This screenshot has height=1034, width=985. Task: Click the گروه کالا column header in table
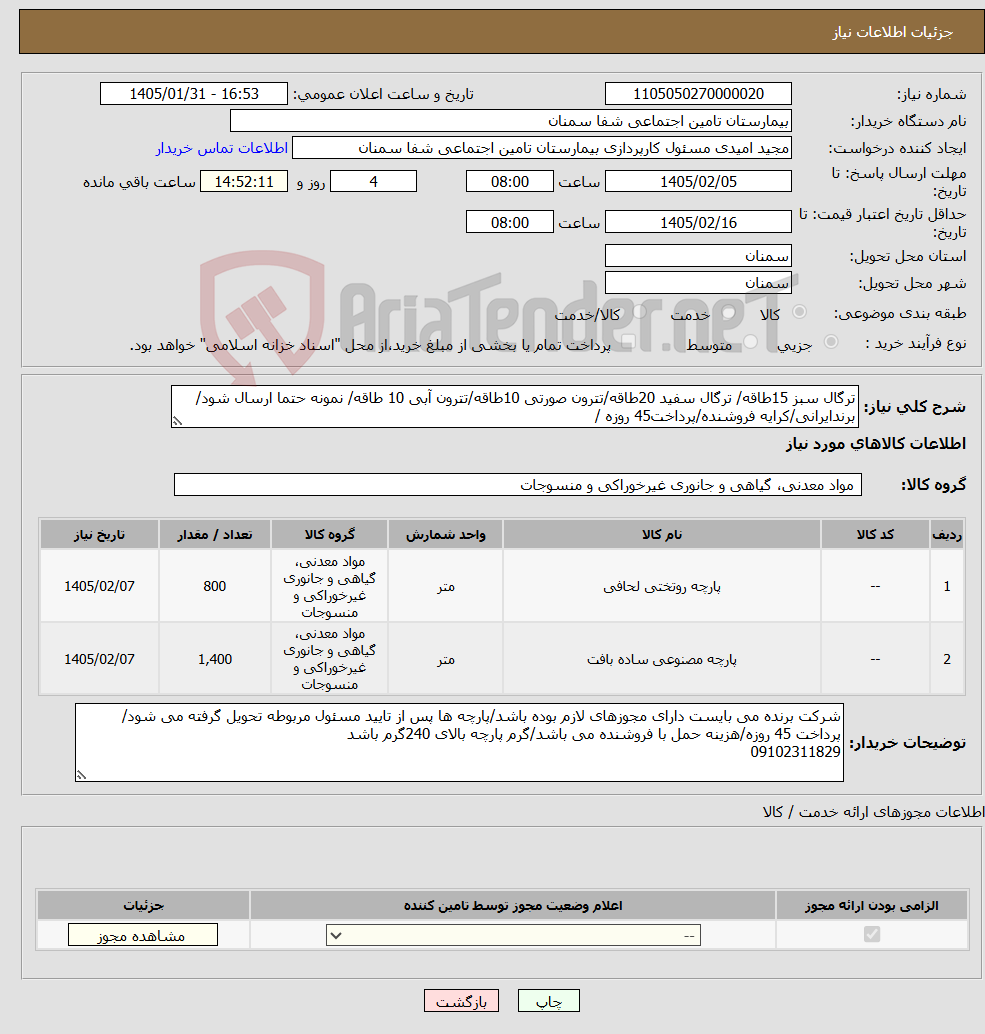click(330, 534)
